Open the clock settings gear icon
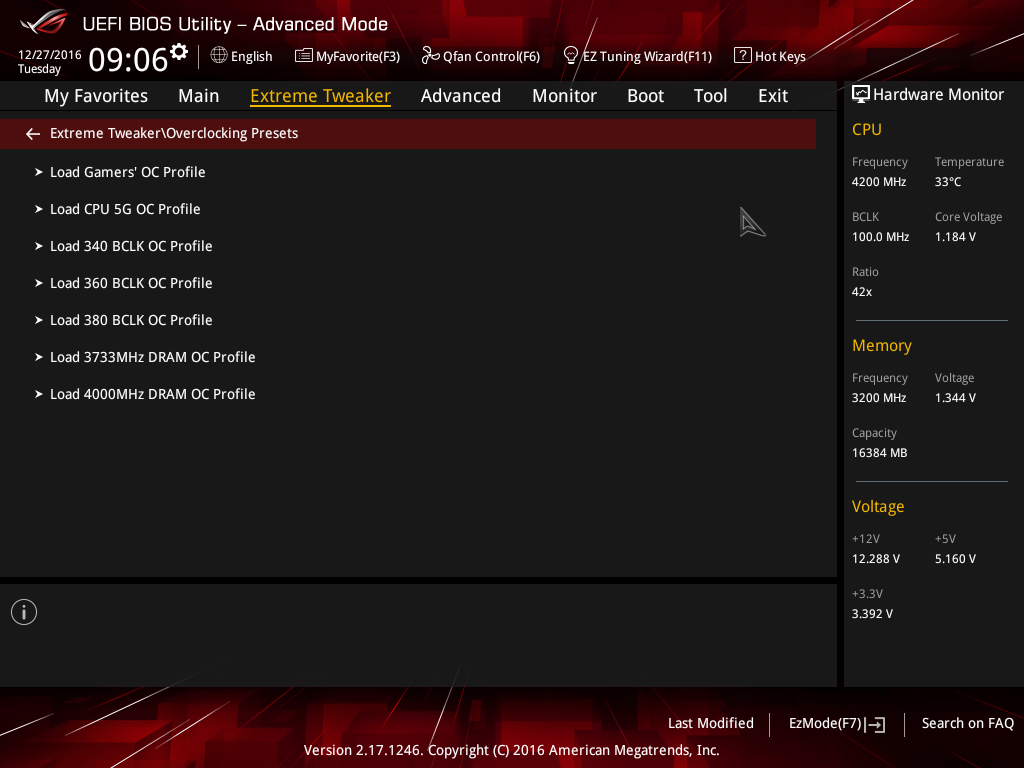 click(179, 52)
